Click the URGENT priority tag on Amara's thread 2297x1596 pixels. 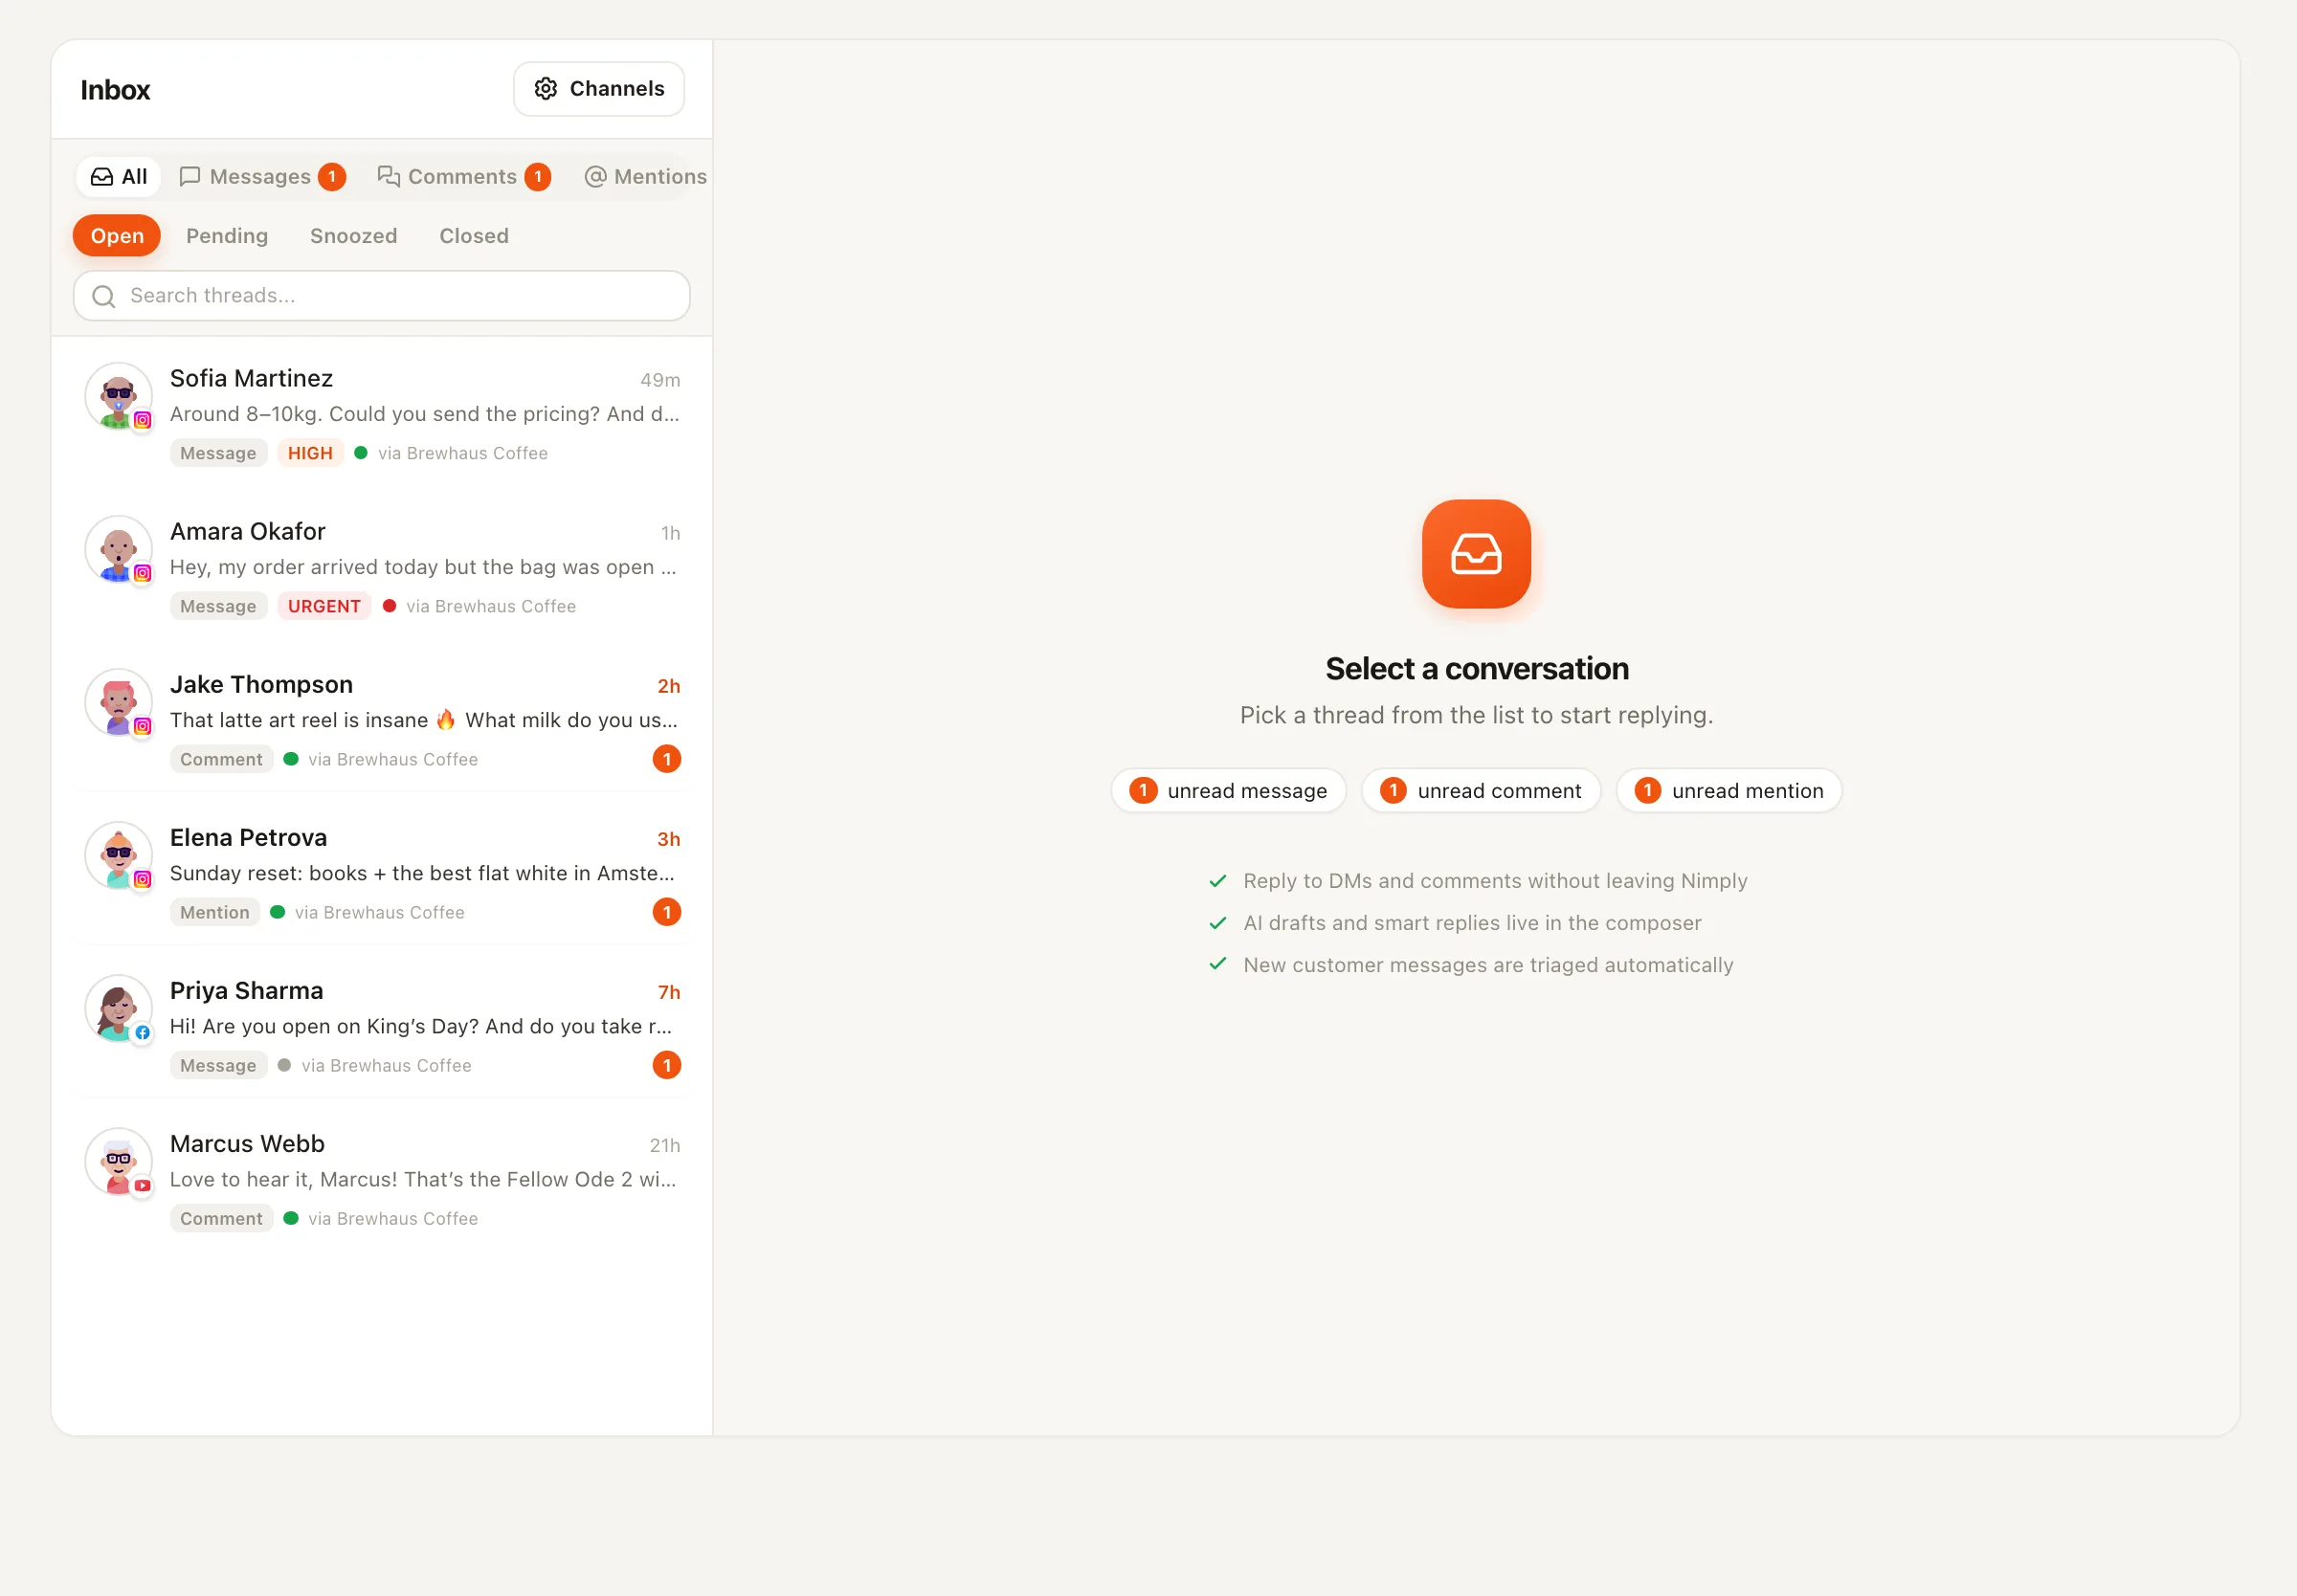(324, 606)
